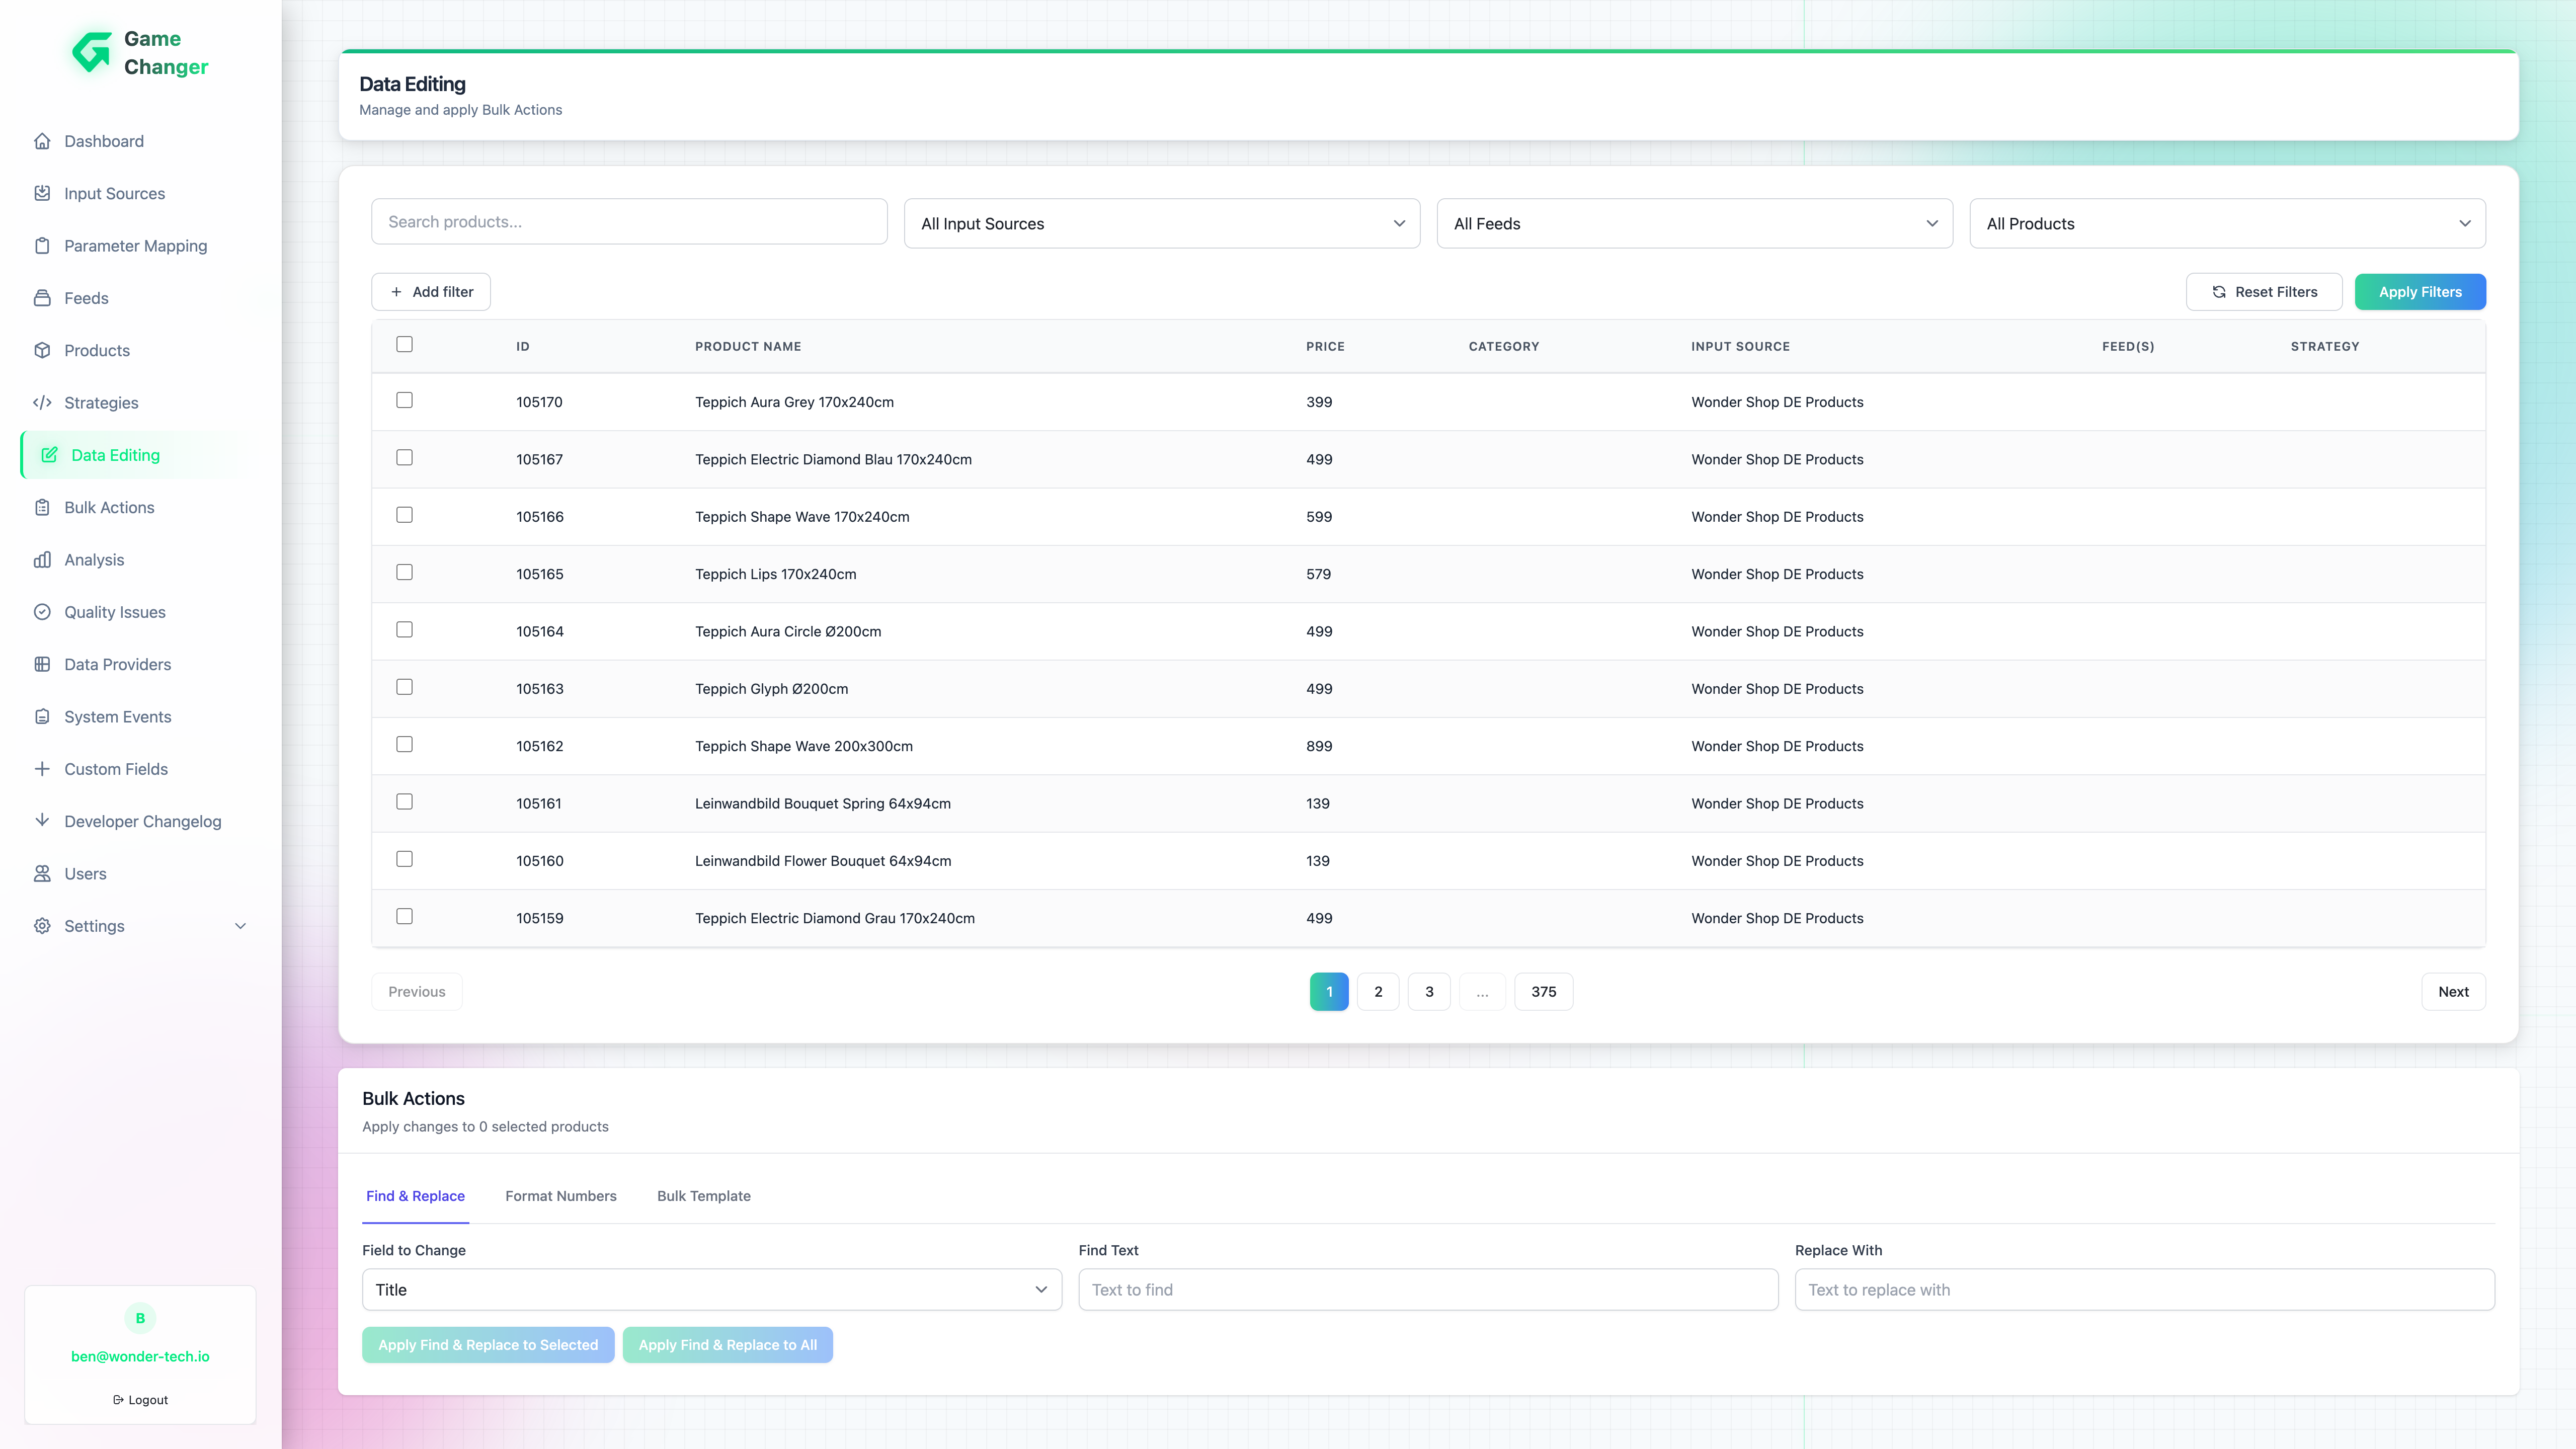Check the row for Teppich Lips 170x240cm
The height and width of the screenshot is (1449, 2576).
tap(404, 572)
